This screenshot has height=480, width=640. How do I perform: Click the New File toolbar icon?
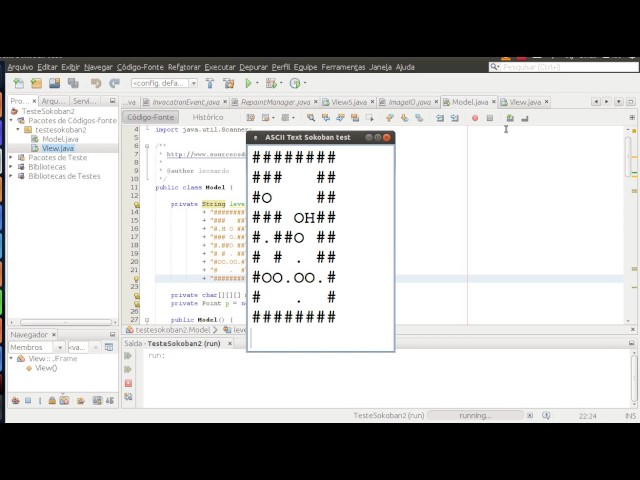[x=18, y=83]
